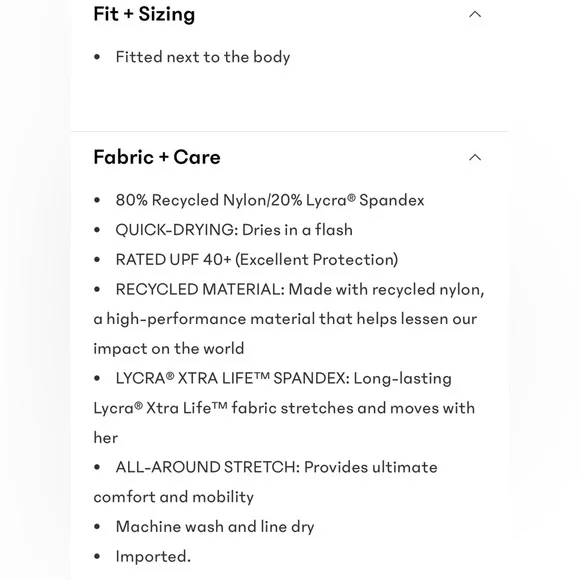The width and height of the screenshot is (580, 580).
Task: Click the 'a high-performance material' line
Action: 285,319
